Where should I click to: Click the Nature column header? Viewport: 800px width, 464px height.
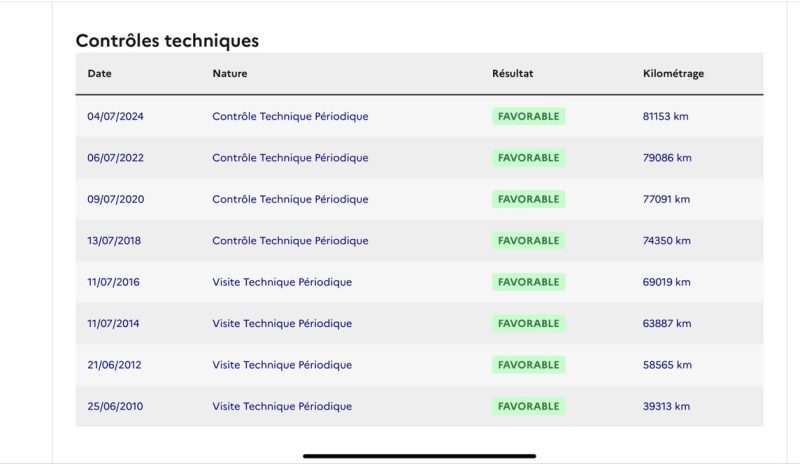pyautogui.click(x=229, y=74)
